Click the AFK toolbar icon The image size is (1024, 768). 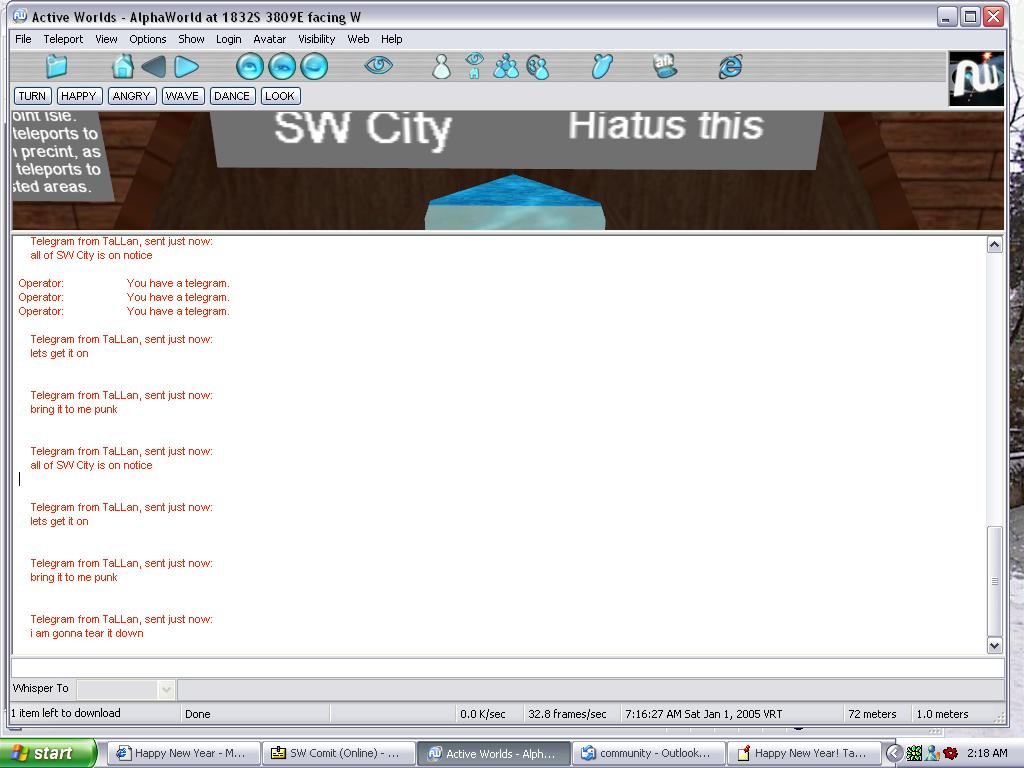click(x=665, y=66)
